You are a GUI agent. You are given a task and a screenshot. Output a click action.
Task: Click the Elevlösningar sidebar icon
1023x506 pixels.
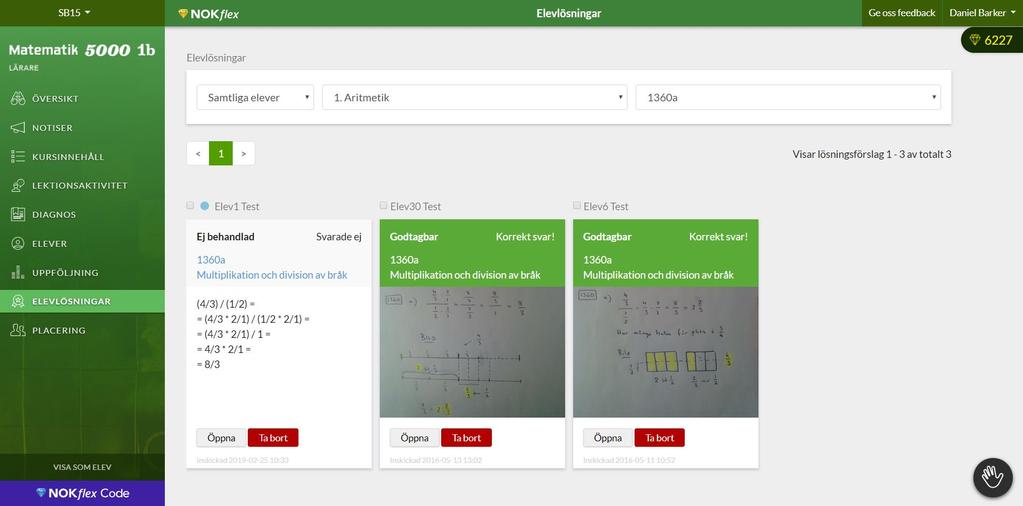[x=18, y=301]
